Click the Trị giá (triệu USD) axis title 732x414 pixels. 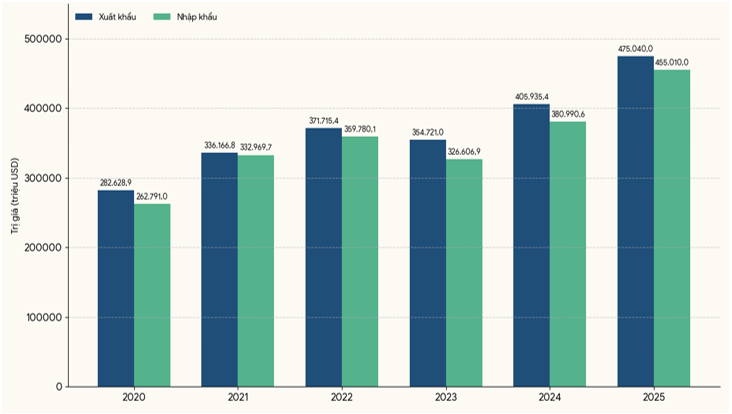[15, 196]
